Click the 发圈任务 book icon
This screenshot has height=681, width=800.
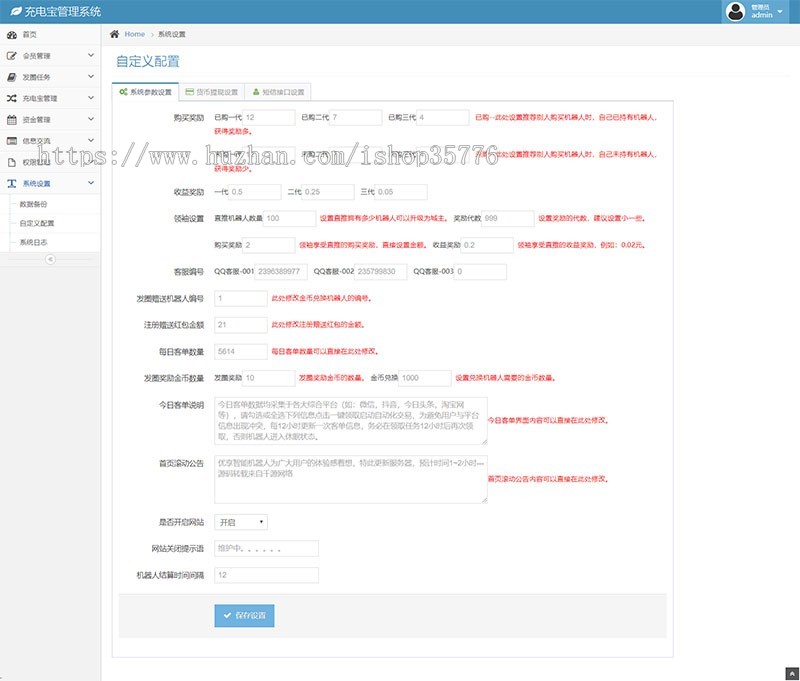pyautogui.click(x=12, y=77)
